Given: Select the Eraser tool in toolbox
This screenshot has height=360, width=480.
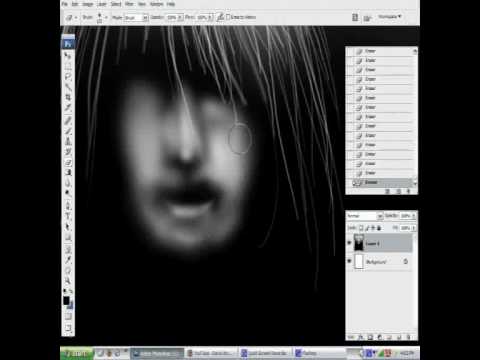Looking at the screenshot, I should [x=68, y=162].
